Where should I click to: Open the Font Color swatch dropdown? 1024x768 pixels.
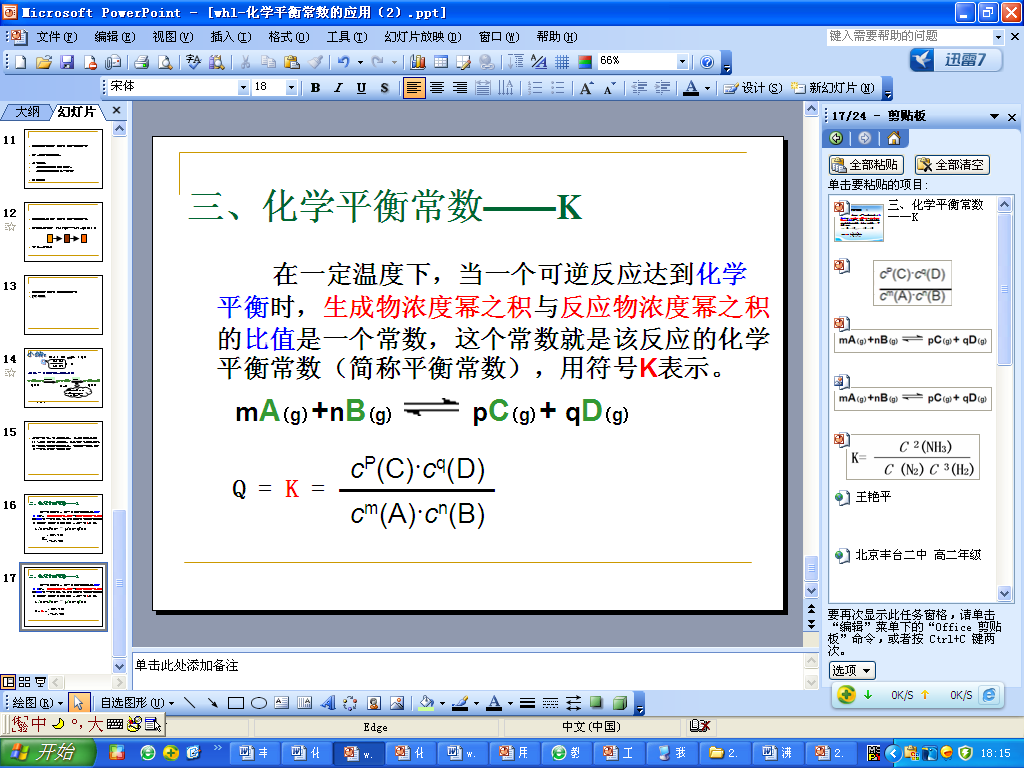point(705,87)
